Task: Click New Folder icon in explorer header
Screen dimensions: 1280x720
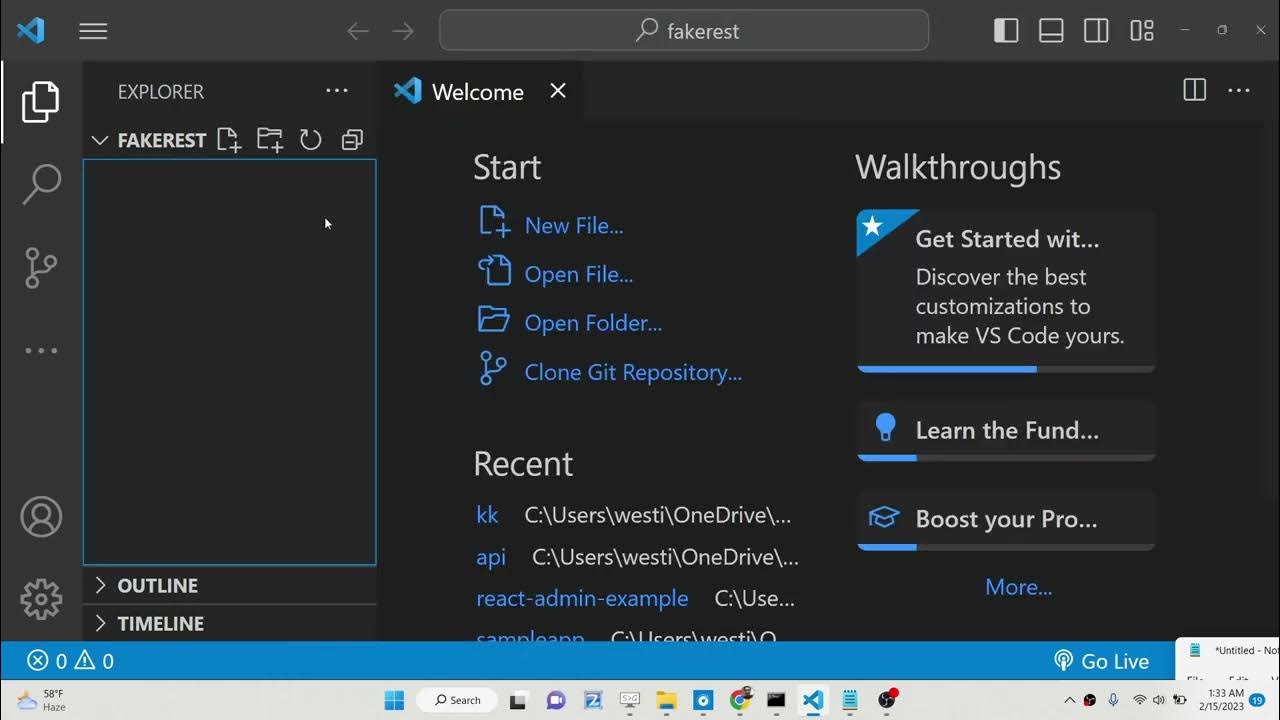Action: coord(270,140)
